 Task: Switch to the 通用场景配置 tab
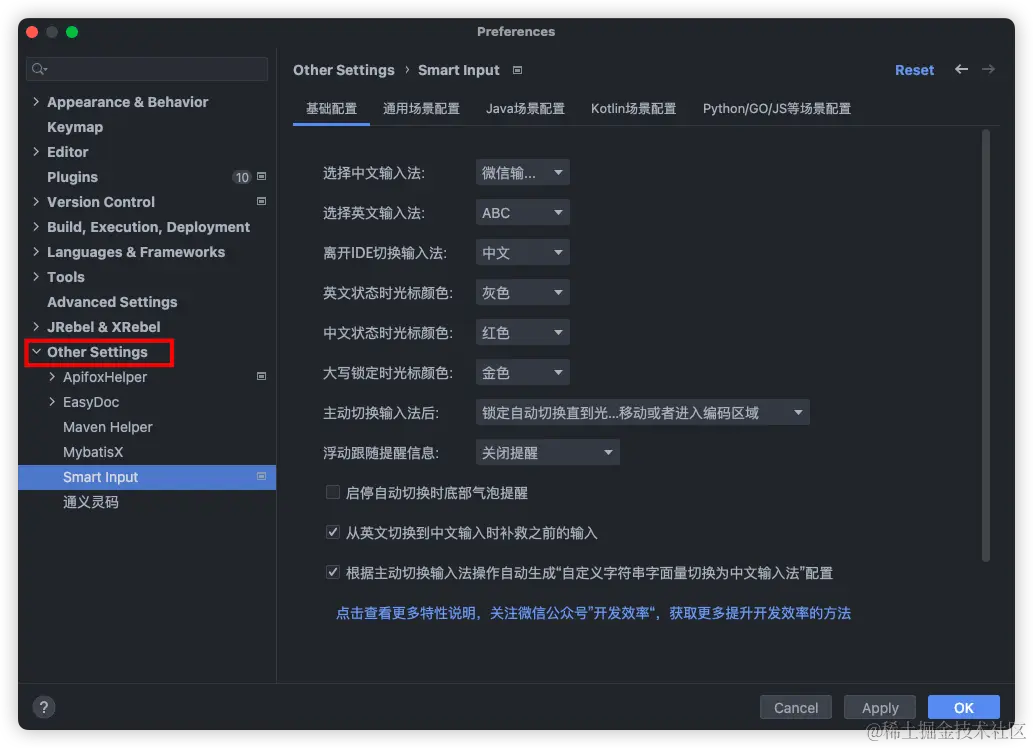421,109
